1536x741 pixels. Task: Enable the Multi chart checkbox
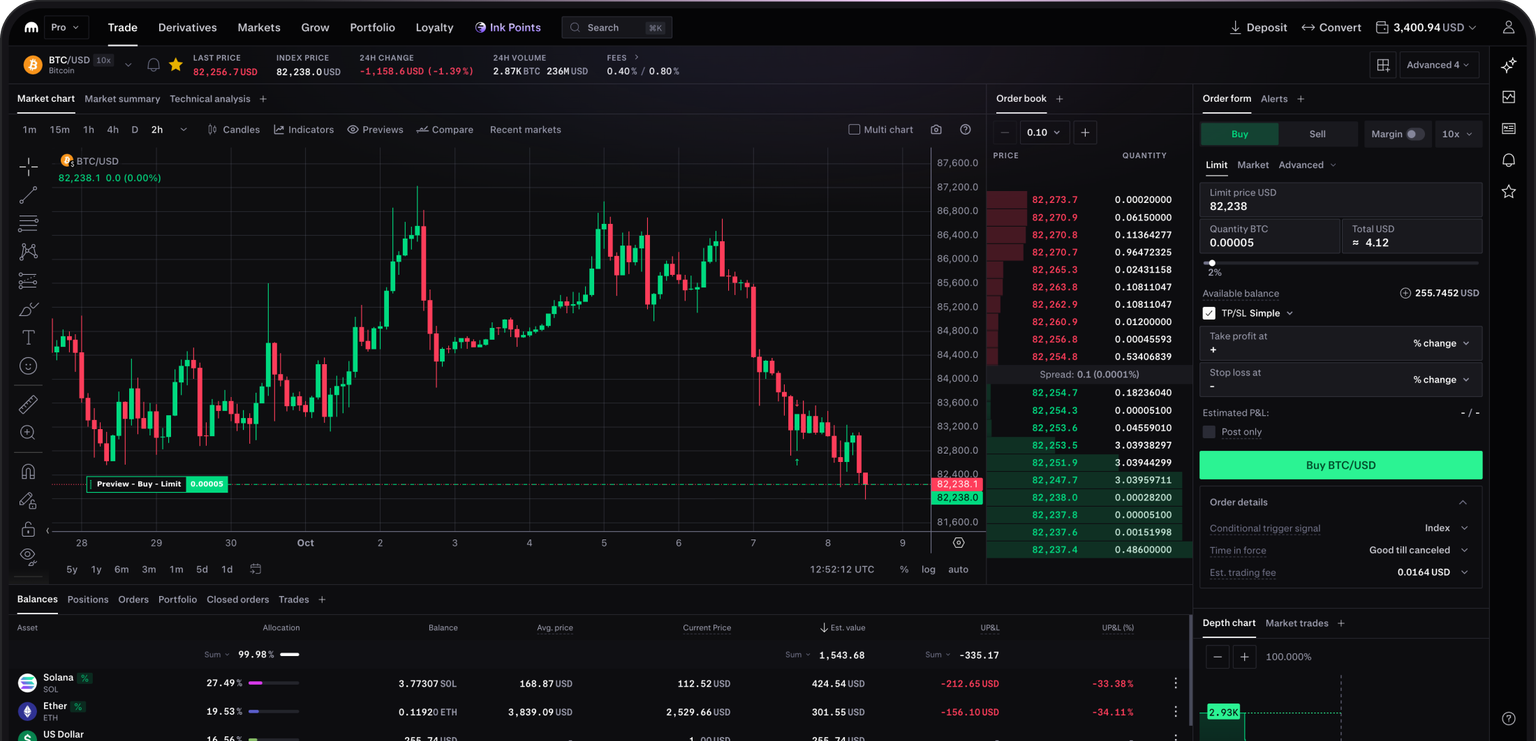[x=854, y=130]
